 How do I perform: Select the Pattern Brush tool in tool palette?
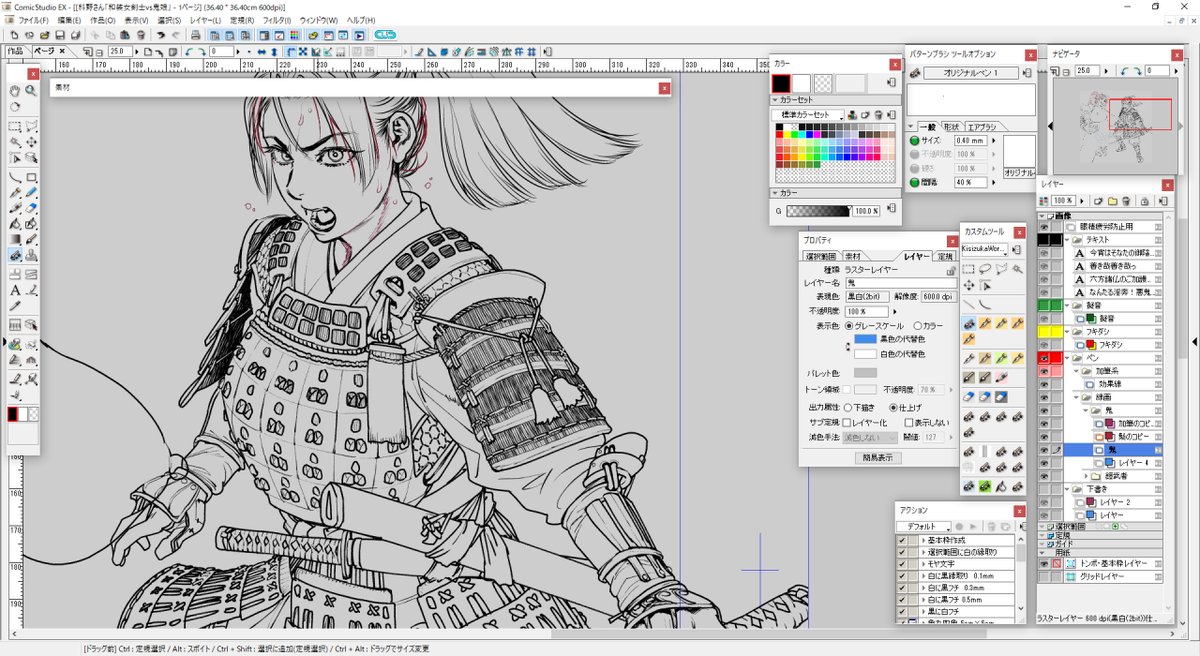point(14,254)
